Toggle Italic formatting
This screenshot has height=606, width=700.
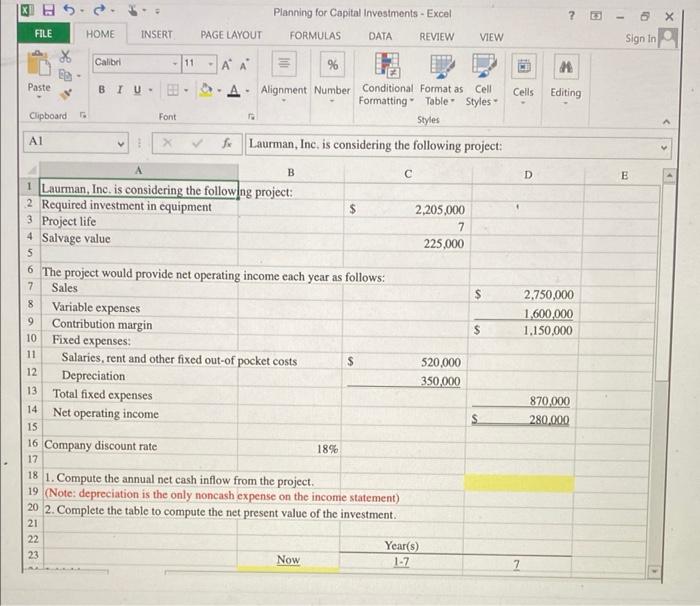point(120,90)
